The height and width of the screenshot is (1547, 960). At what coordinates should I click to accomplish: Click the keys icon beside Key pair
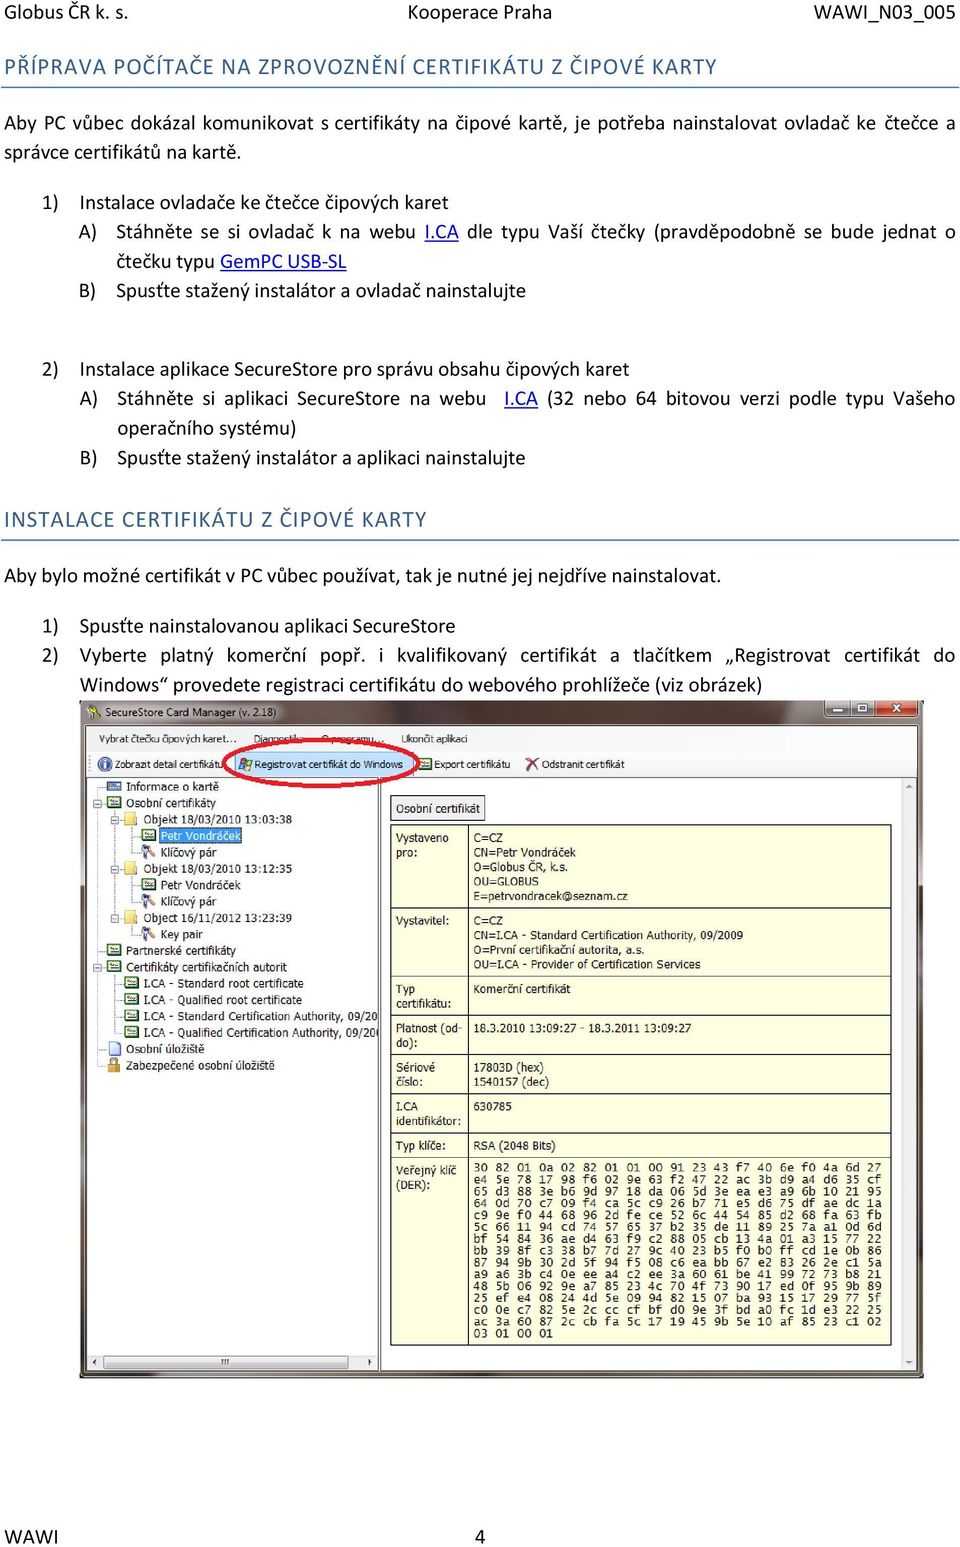(150, 934)
